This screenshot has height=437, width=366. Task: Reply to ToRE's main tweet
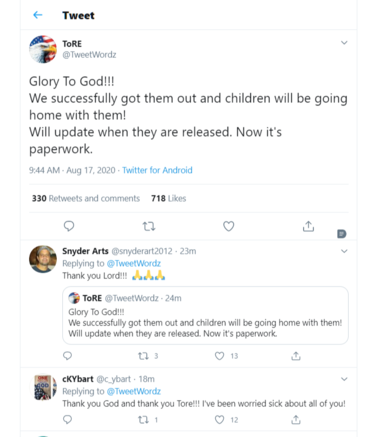pos(69,226)
